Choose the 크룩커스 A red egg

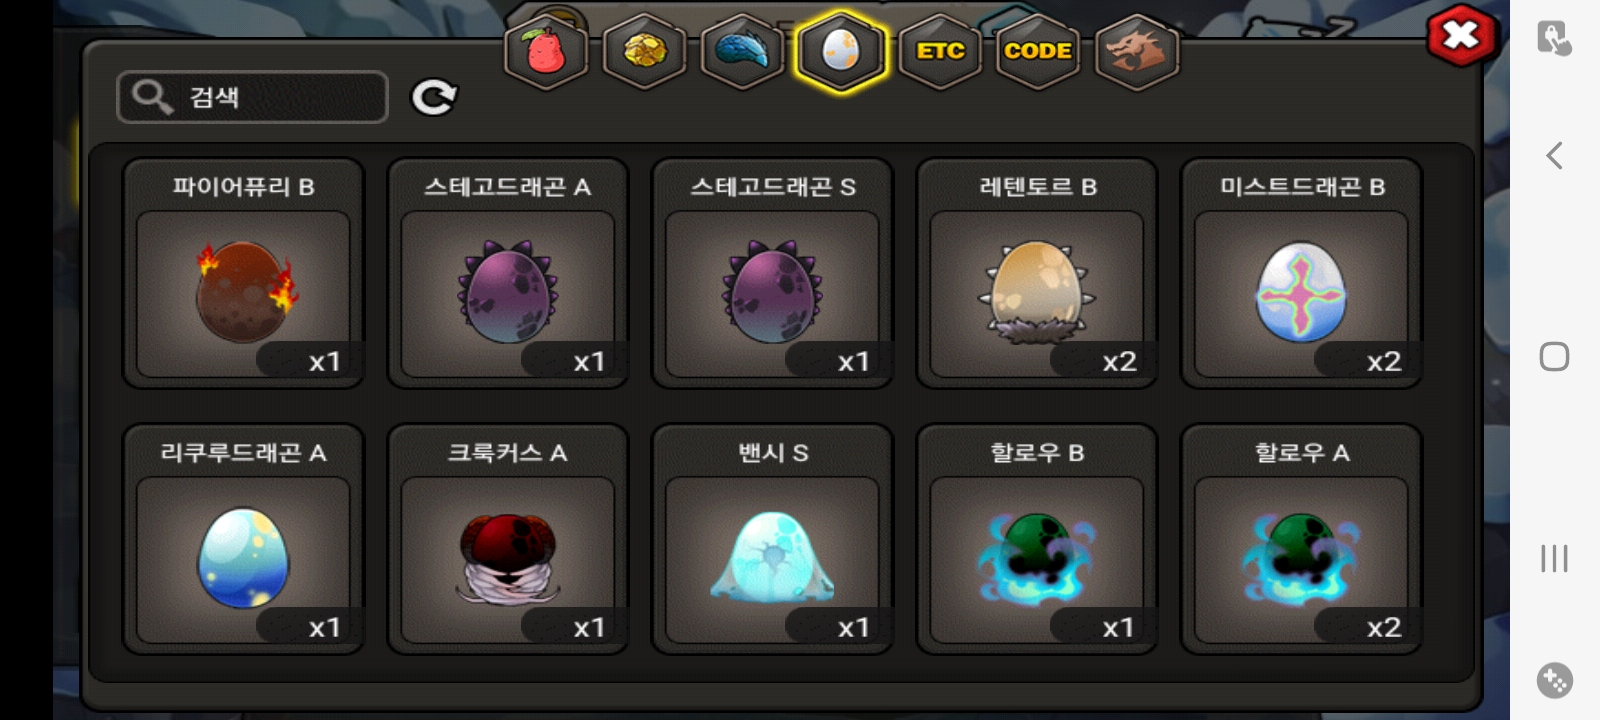tap(508, 539)
